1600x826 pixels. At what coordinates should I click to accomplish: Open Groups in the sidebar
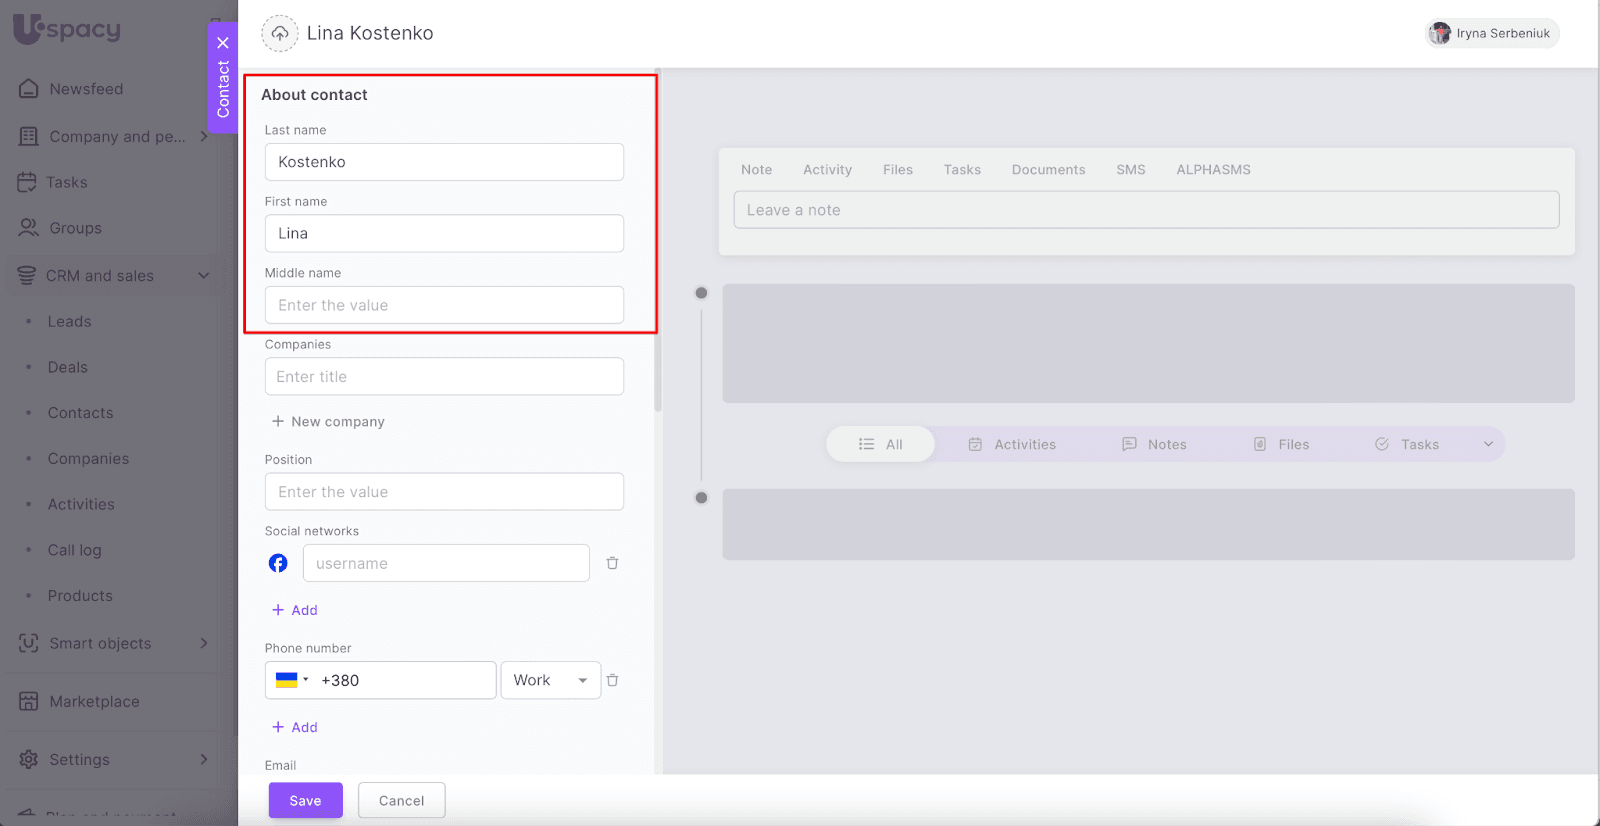coord(75,228)
